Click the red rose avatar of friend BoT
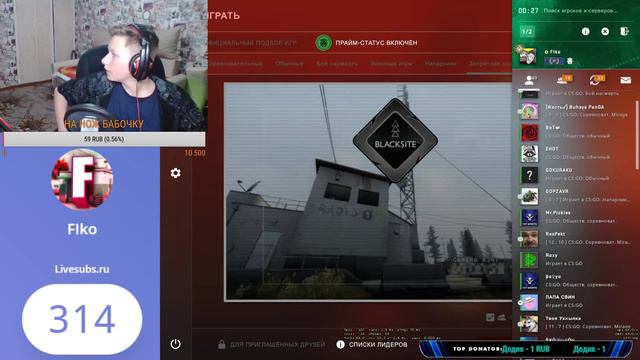This screenshot has height=360, width=640. (529, 132)
